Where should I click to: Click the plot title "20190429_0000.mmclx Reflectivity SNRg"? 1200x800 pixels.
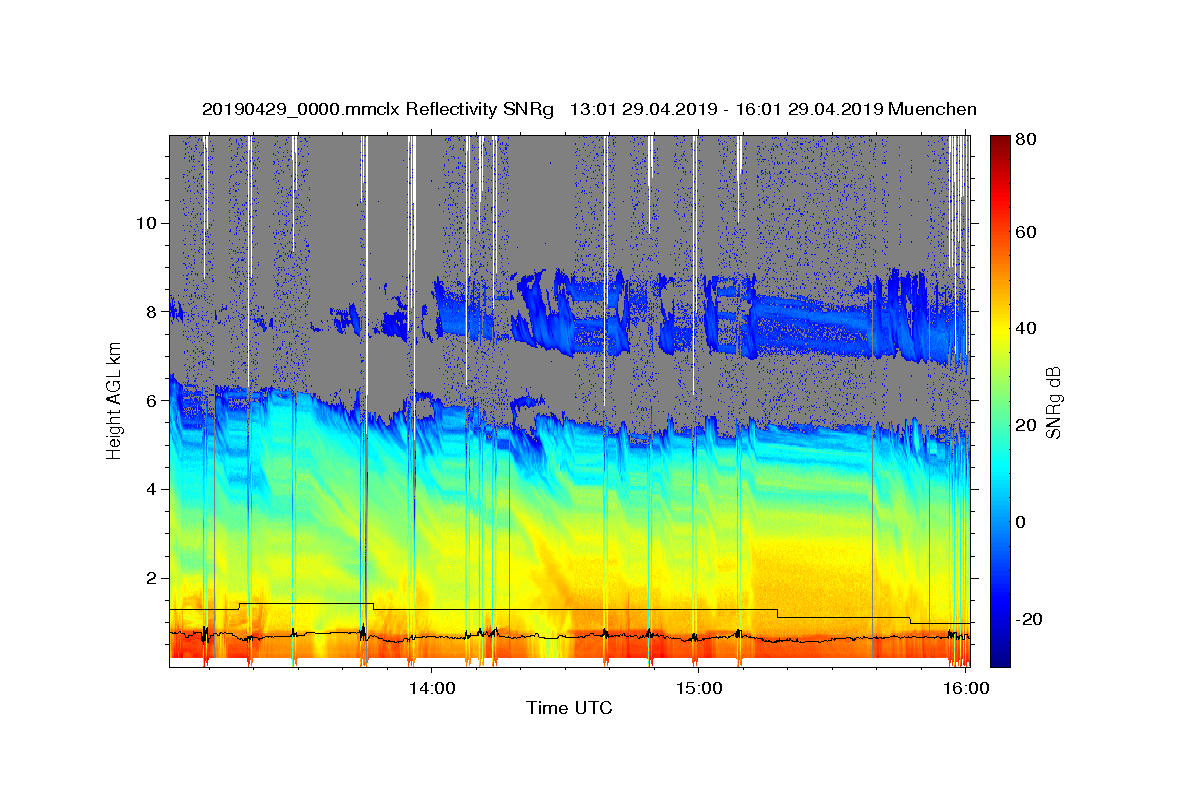377,109
